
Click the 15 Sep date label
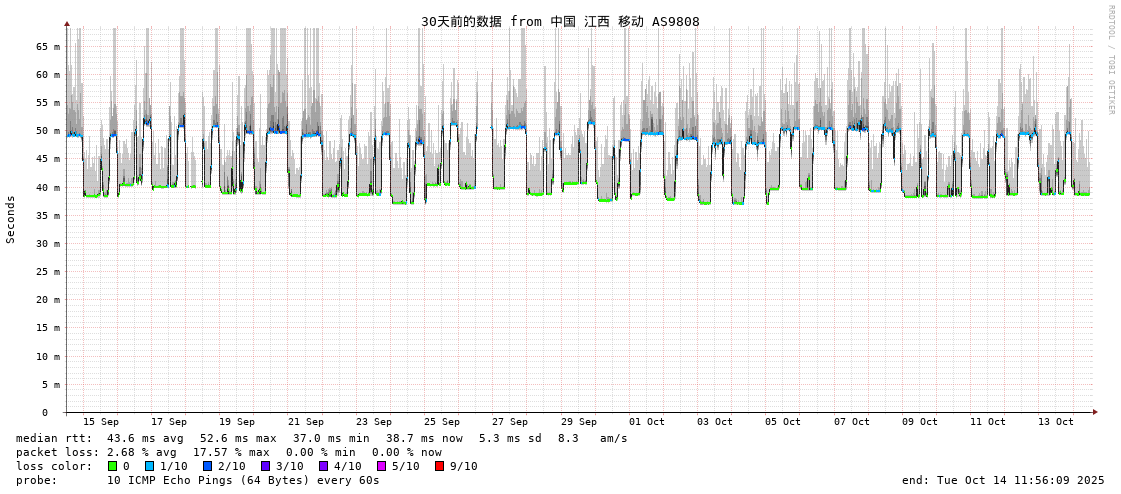(x=100, y=422)
